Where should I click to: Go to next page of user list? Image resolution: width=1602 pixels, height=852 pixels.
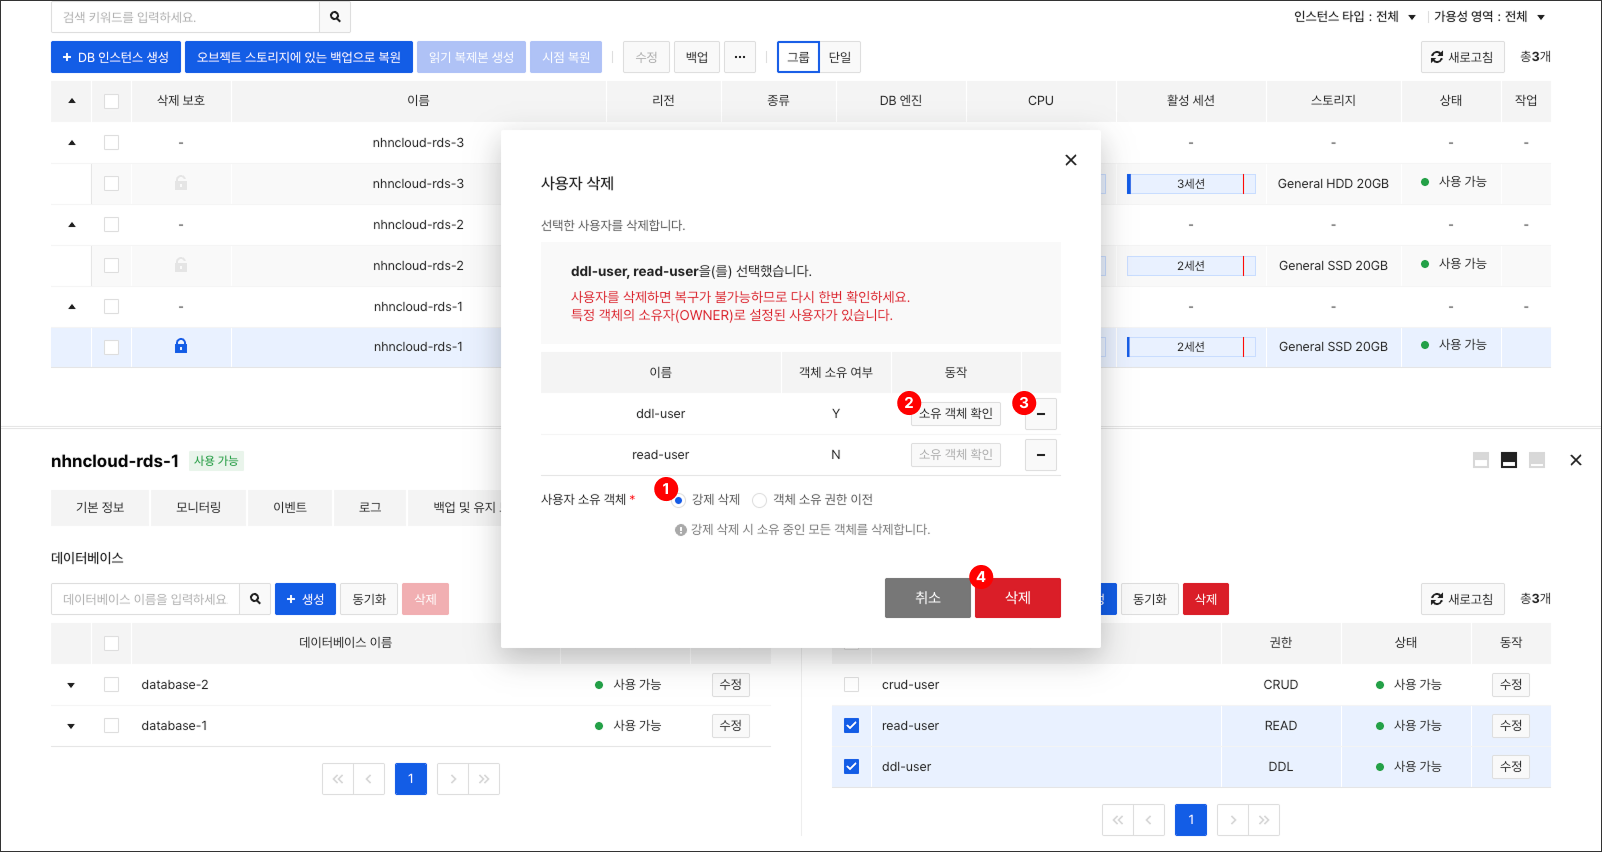1233,820
